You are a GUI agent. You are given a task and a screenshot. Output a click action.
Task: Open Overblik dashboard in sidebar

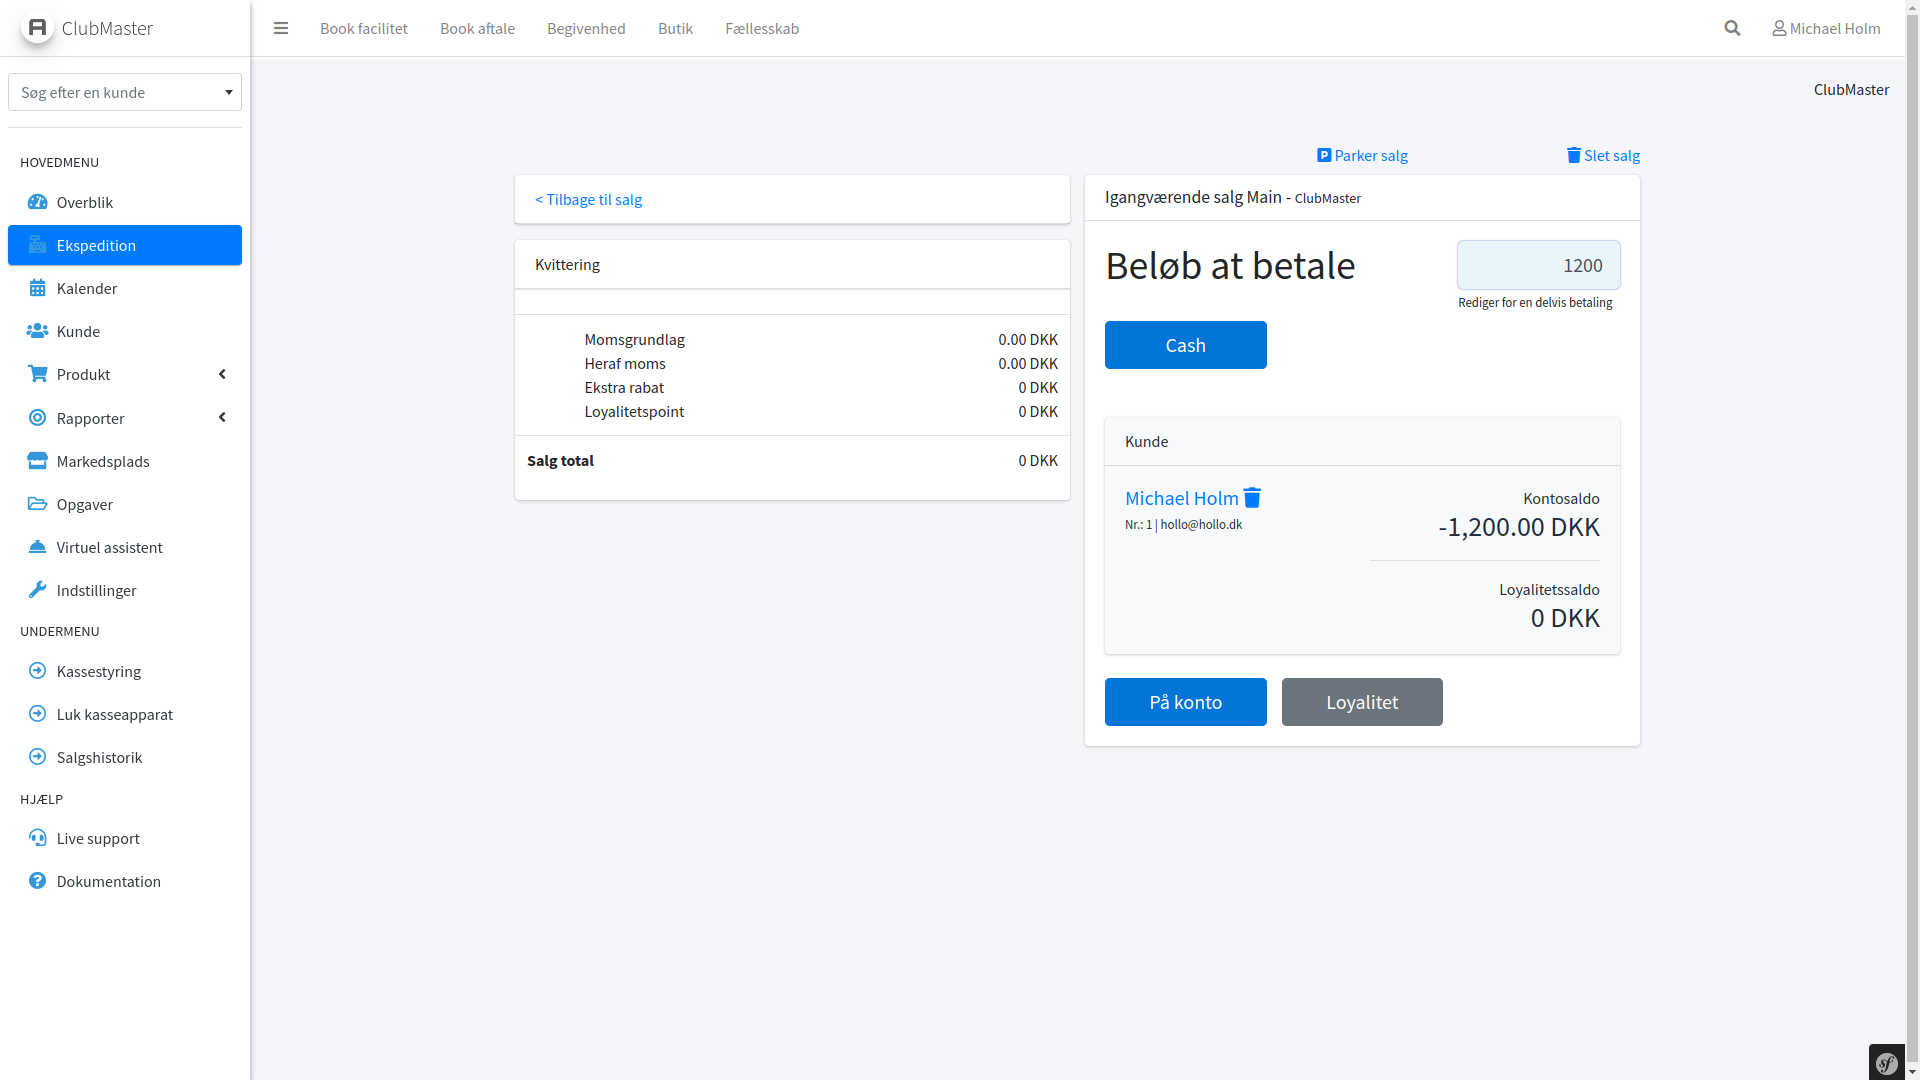pos(85,202)
